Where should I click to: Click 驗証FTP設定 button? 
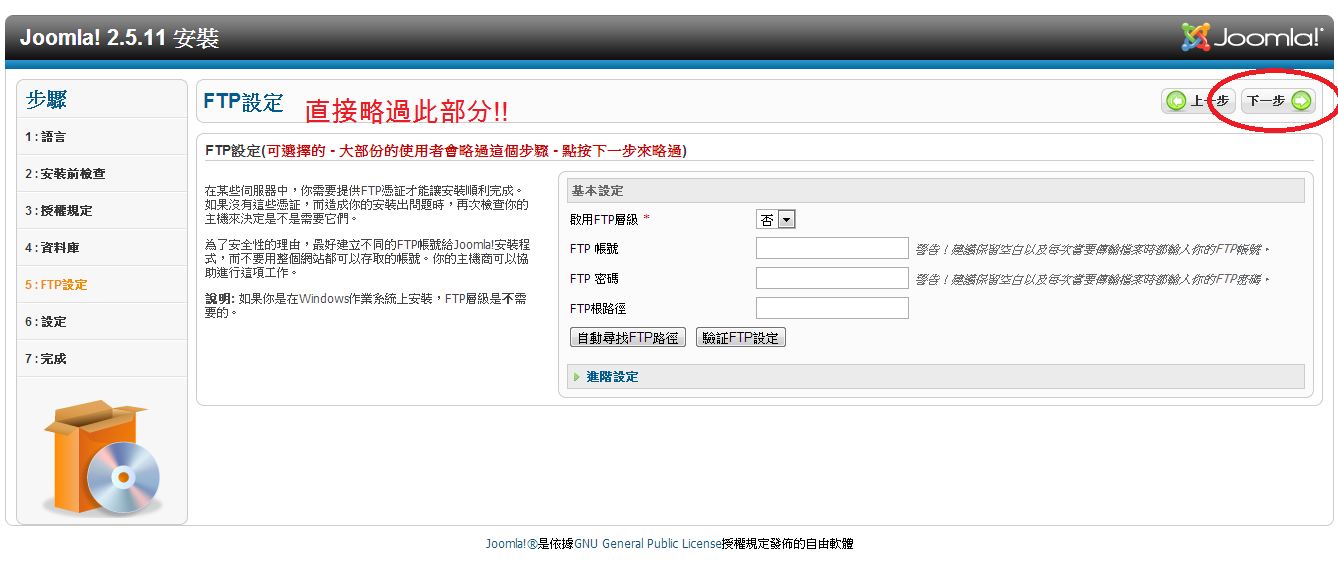pos(741,338)
